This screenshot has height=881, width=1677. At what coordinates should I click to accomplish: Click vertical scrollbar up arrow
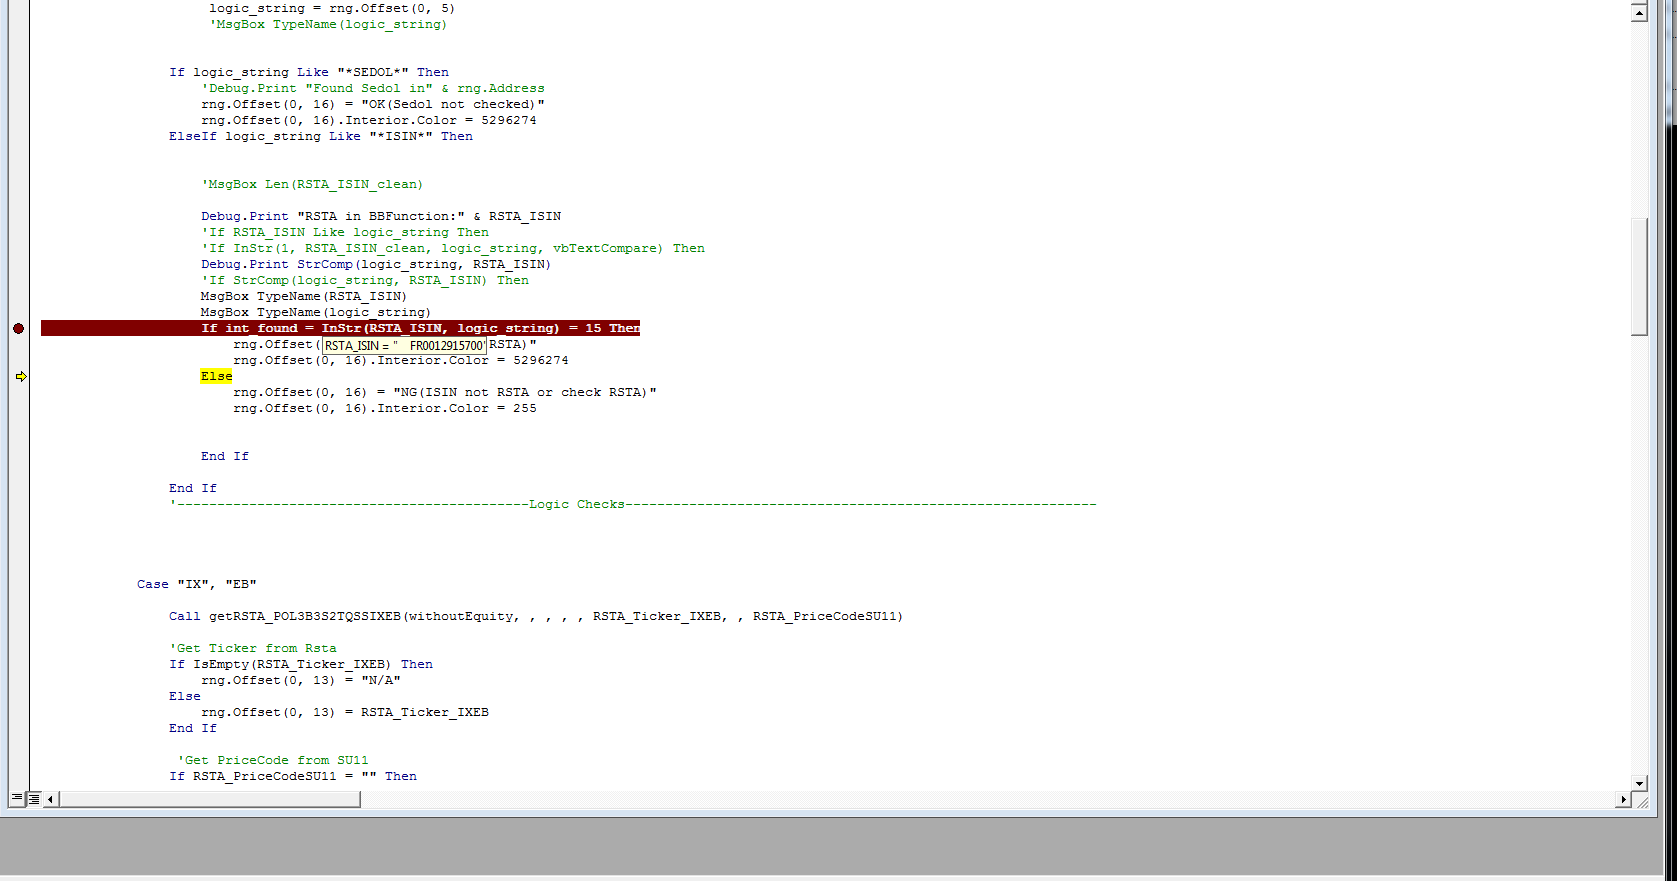click(x=1639, y=13)
